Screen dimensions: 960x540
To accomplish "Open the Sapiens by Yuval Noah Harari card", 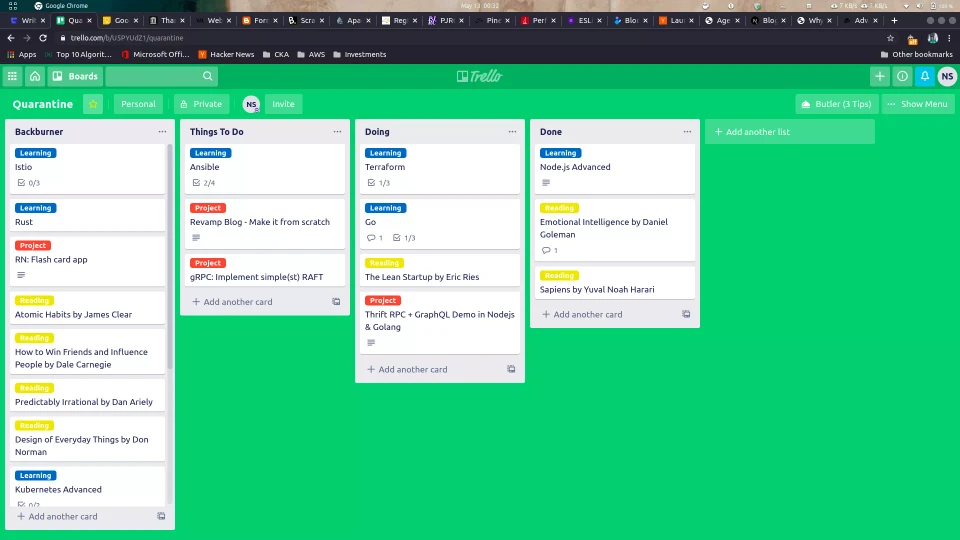I will click(x=615, y=283).
